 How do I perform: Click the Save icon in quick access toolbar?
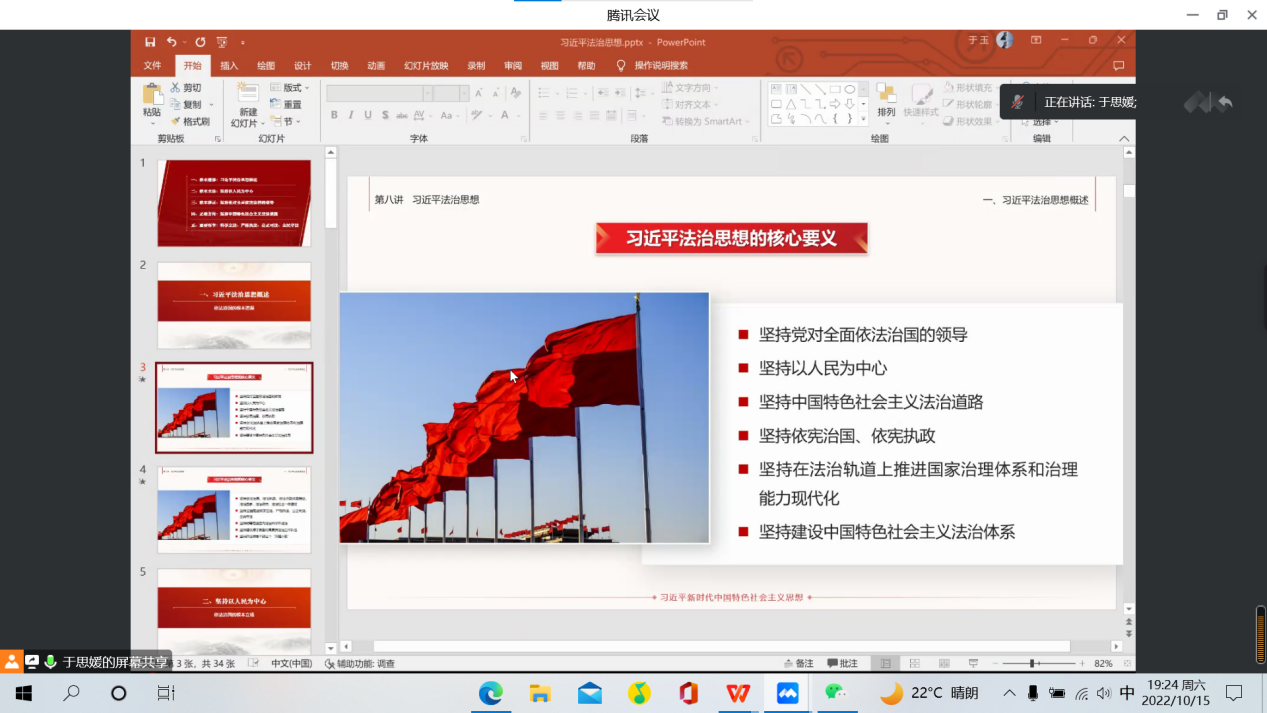[x=150, y=42]
